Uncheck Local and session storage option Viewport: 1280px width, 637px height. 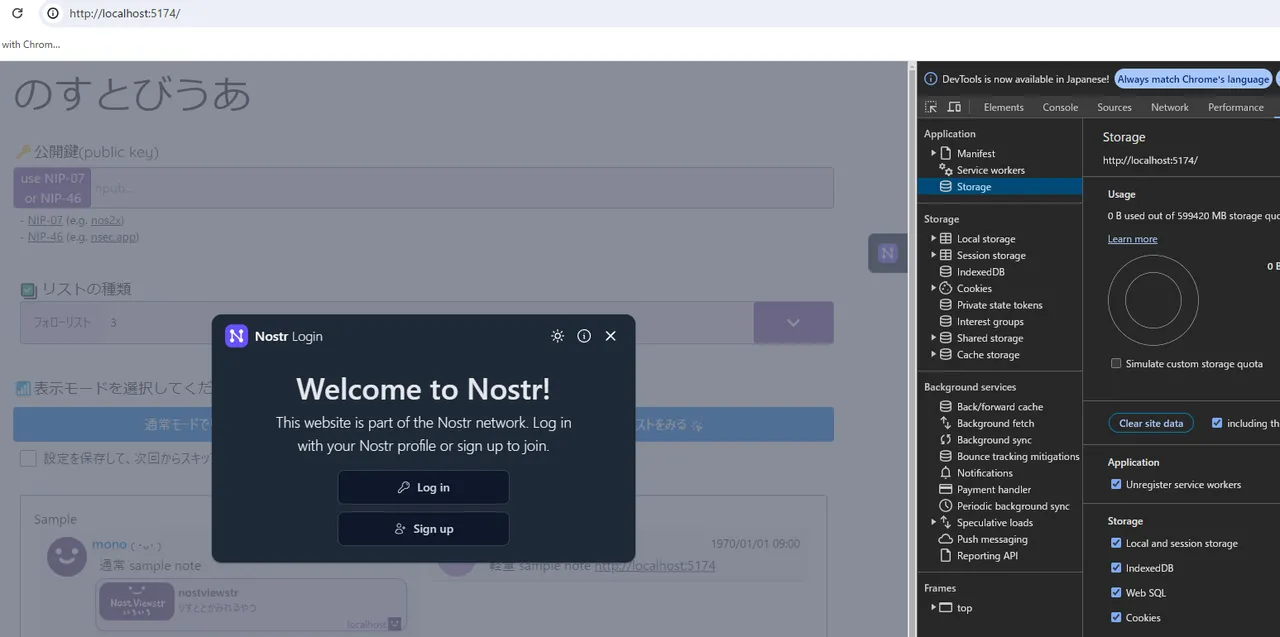point(1116,544)
